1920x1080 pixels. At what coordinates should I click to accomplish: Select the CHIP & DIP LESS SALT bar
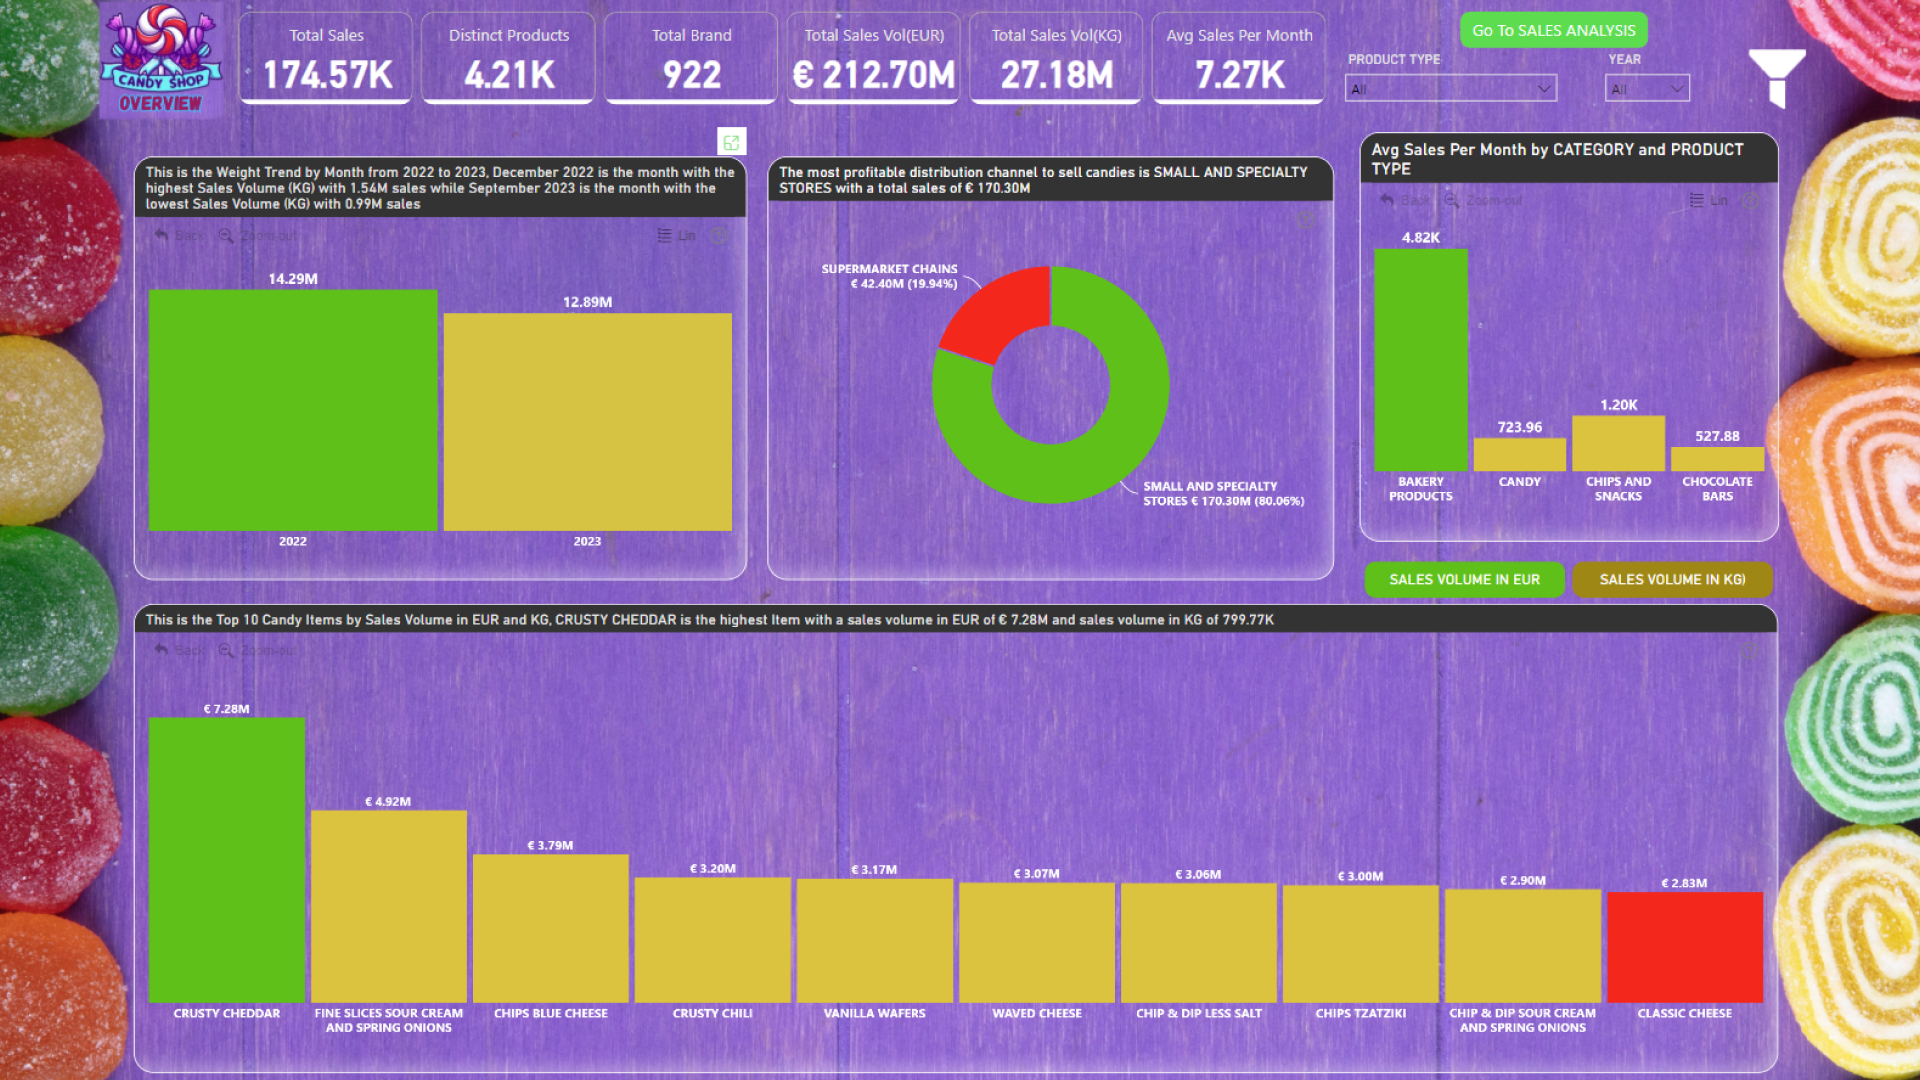pyautogui.click(x=1199, y=943)
